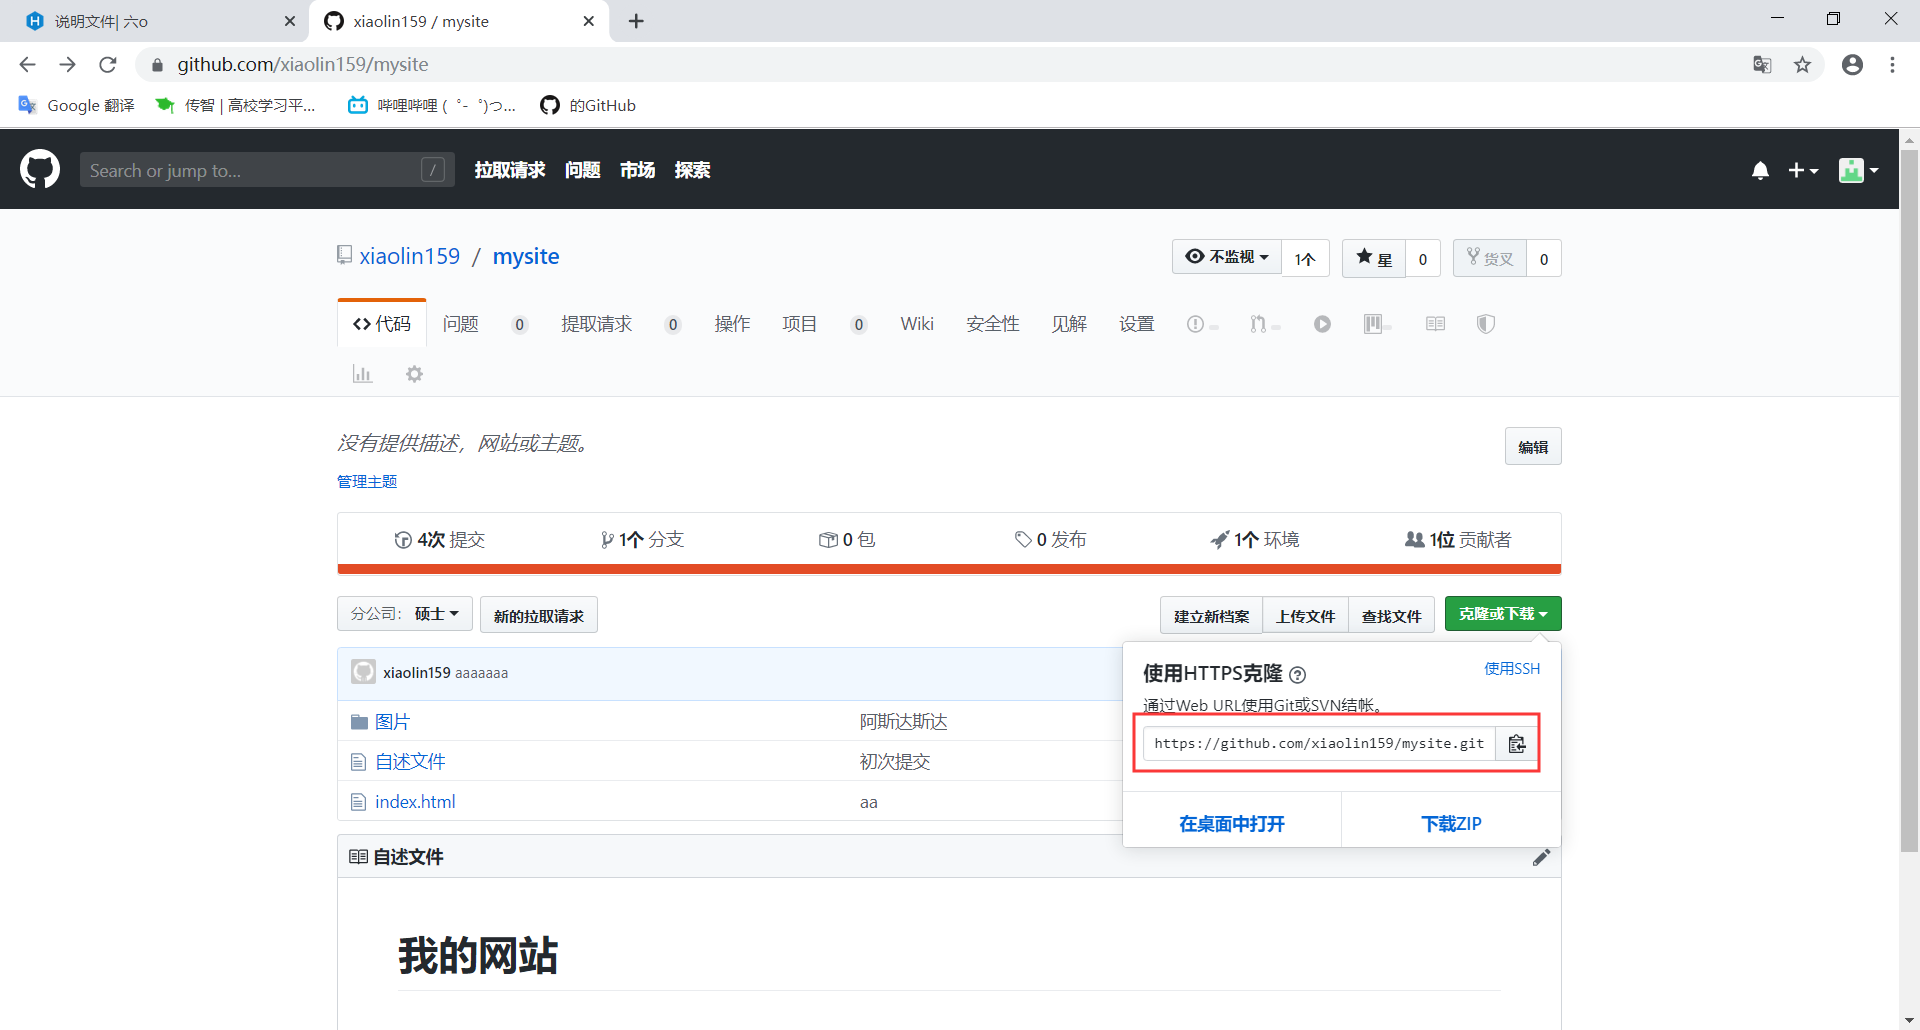Select the 代码 tab

(382, 324)
